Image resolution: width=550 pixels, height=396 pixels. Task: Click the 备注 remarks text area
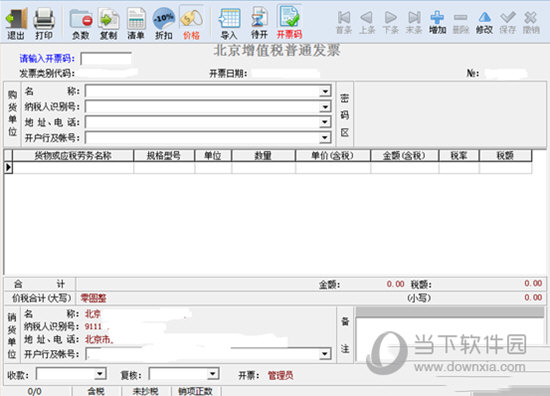tap(450, 335)
